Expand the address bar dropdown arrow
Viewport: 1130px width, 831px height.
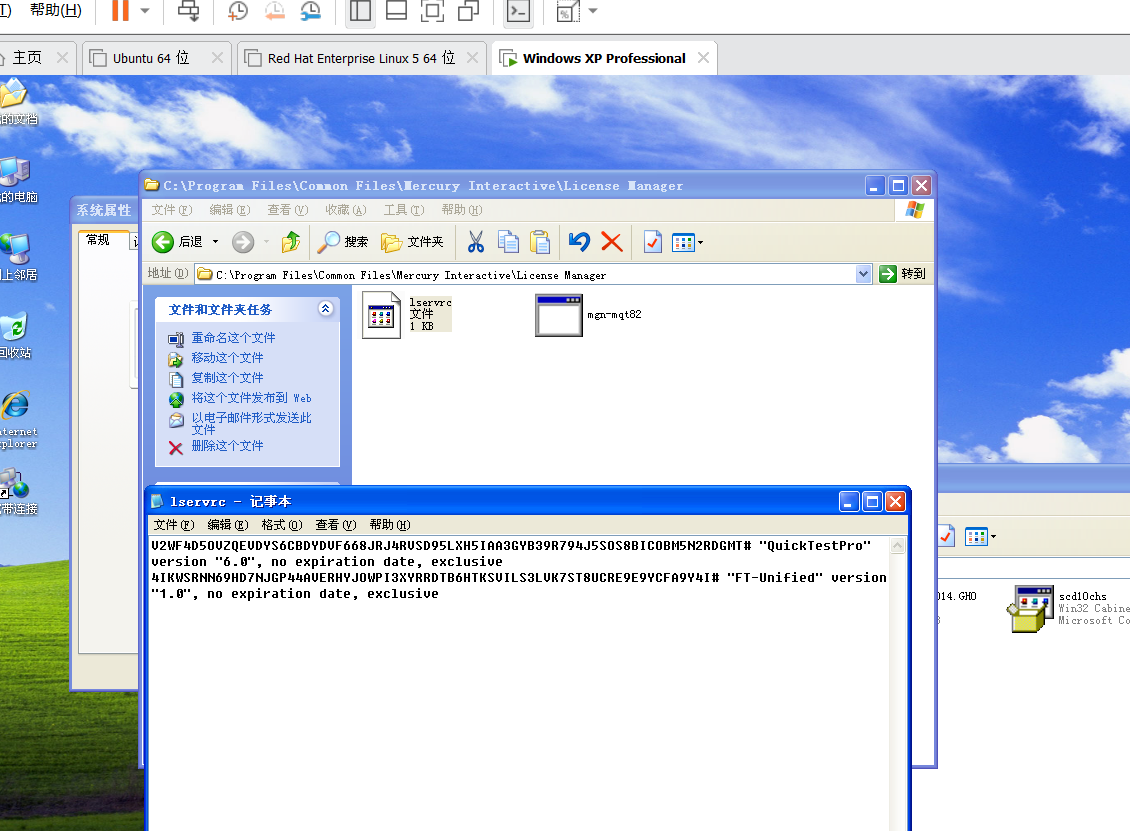click(863, 274)
